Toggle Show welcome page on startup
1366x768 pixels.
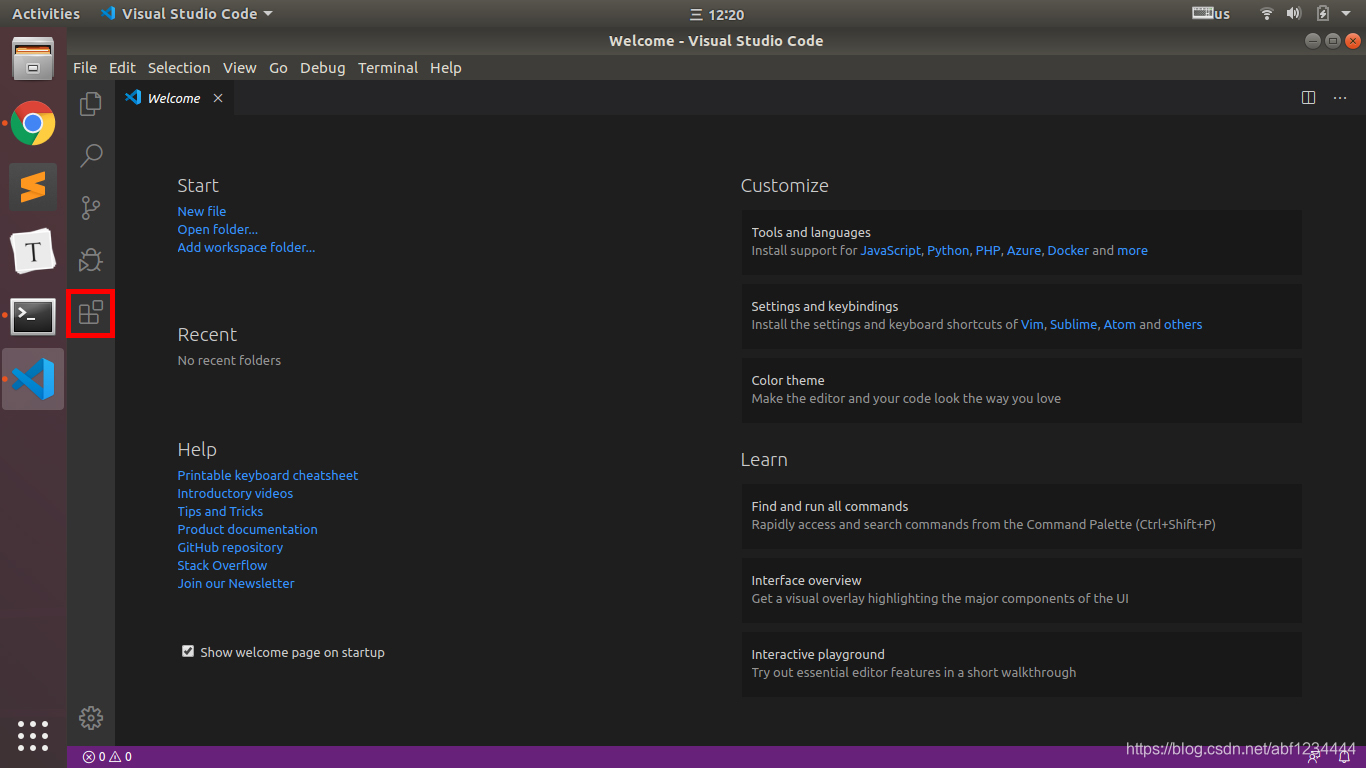click(x=188, y=651)
